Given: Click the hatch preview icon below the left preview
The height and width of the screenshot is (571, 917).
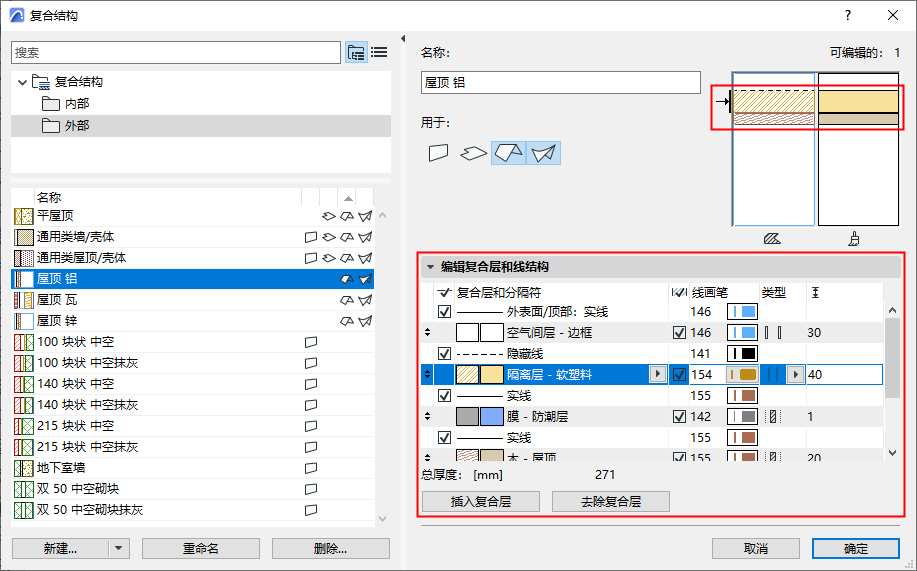Looking at the screenshot, I should pos(772,239).
